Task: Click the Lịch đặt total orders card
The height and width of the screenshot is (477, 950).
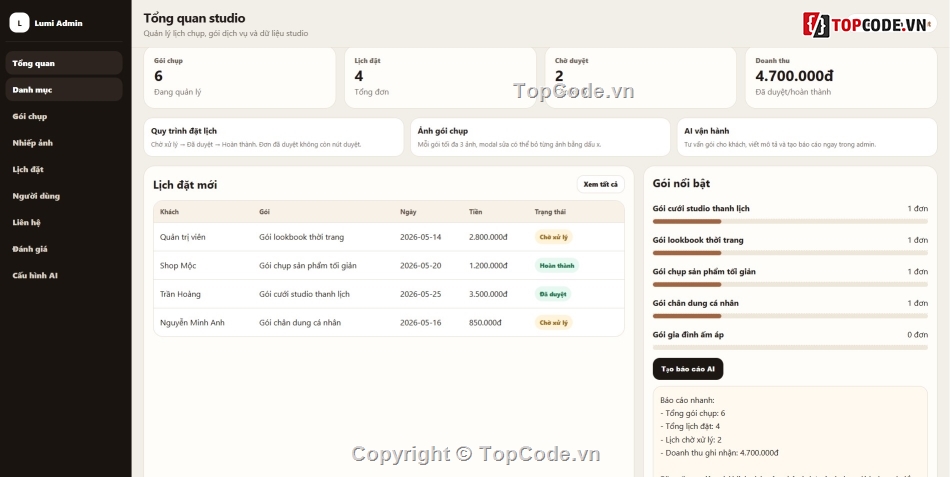Action: click(440, 78)
